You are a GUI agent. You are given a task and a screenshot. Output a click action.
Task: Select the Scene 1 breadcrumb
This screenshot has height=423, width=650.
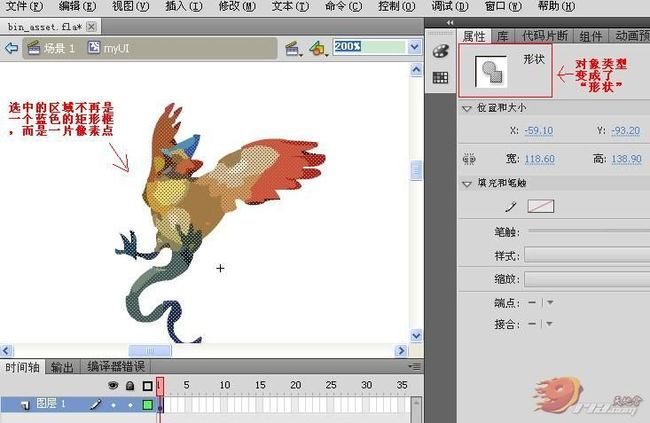[51, 49]
